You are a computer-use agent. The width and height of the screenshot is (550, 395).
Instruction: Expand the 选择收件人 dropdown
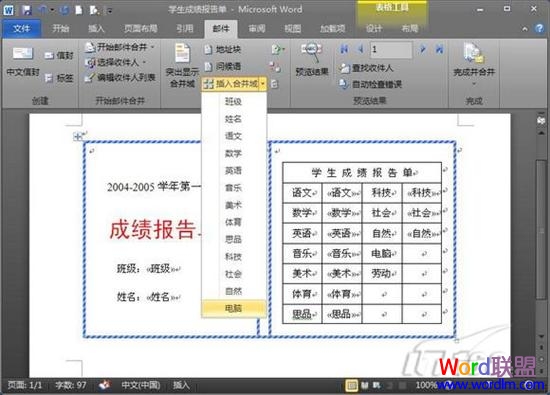pos(116,62)
